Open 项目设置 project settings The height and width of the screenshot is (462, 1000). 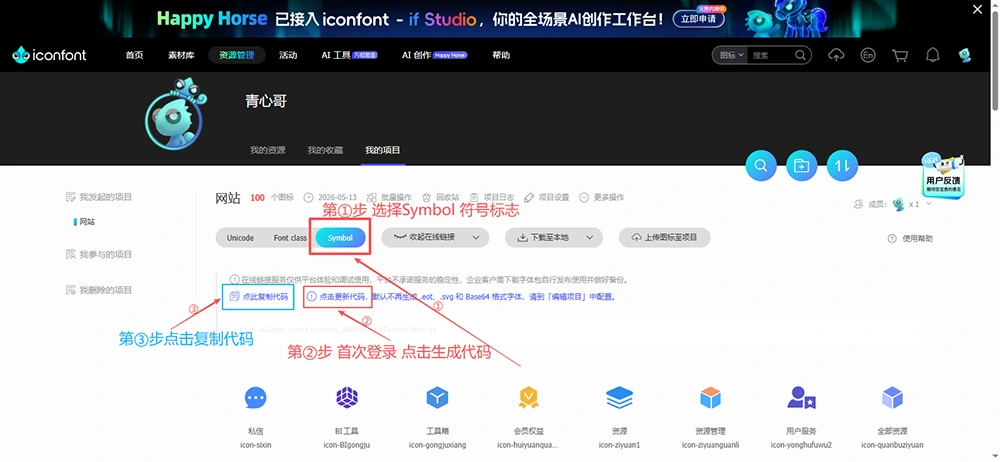(x=547, y=198)
